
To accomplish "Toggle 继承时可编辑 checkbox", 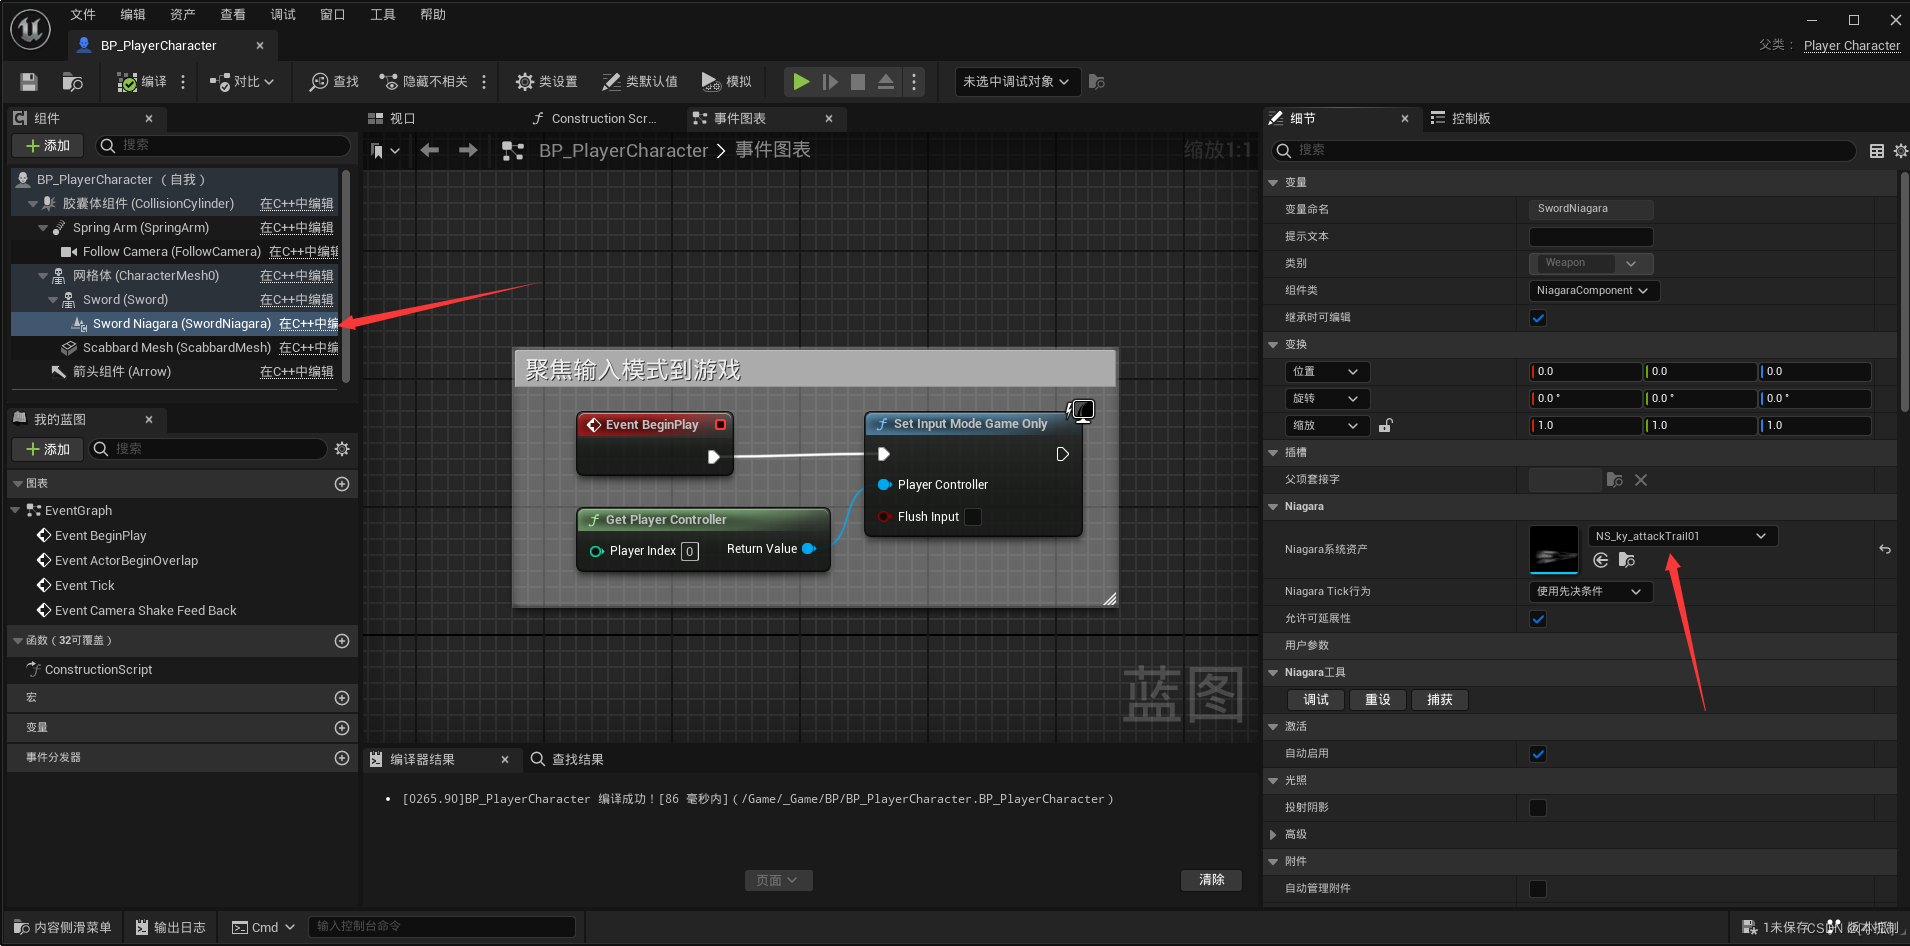I will 1538,318.
